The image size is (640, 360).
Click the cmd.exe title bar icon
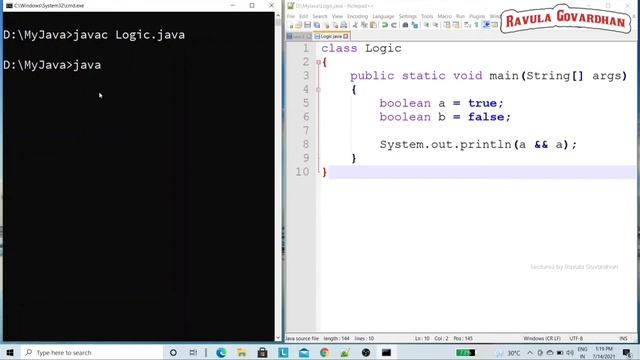[9, 5]
